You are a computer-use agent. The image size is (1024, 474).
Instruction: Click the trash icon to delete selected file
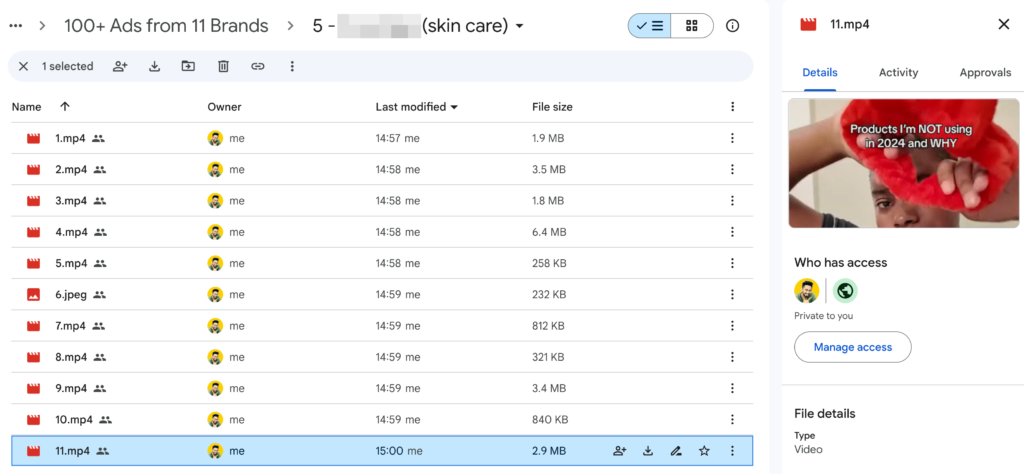[x=223, y=66]
